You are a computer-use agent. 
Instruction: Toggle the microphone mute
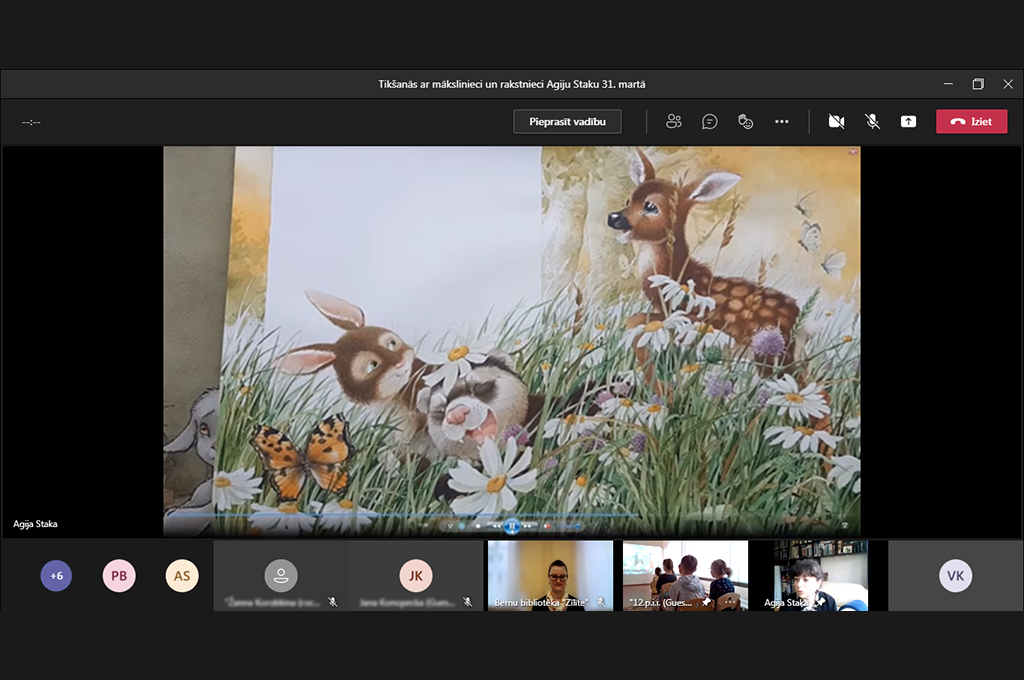coord(872,121)
